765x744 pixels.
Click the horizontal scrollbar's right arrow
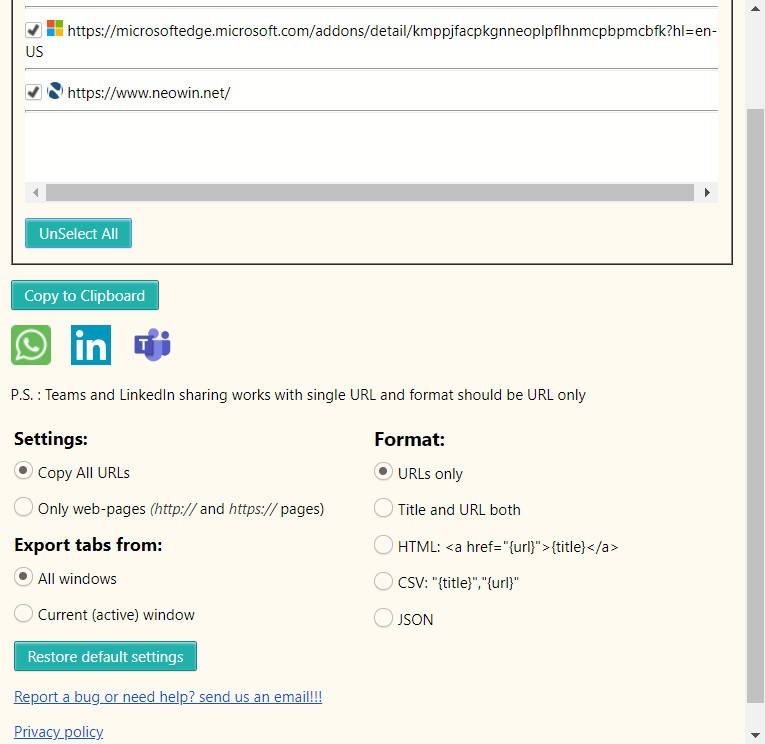(707, 192)
